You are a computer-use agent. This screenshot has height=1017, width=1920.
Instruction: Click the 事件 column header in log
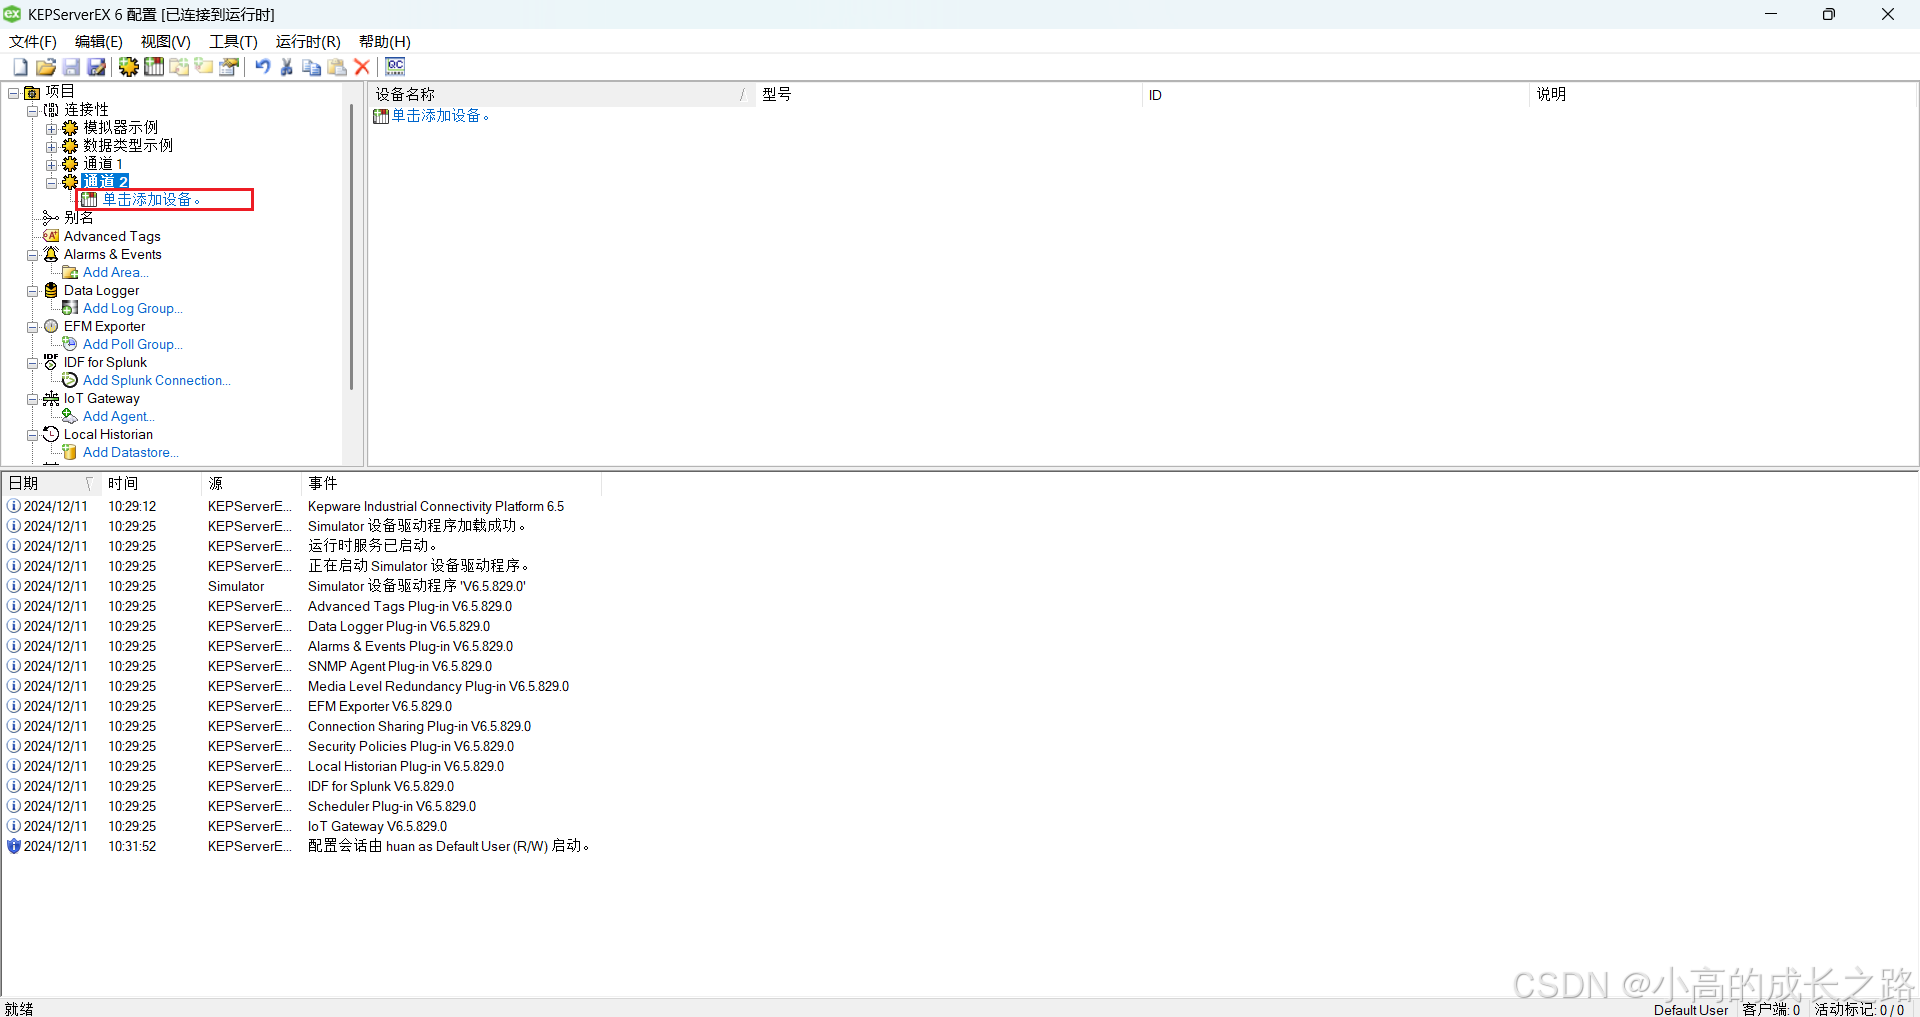(451, 483)
